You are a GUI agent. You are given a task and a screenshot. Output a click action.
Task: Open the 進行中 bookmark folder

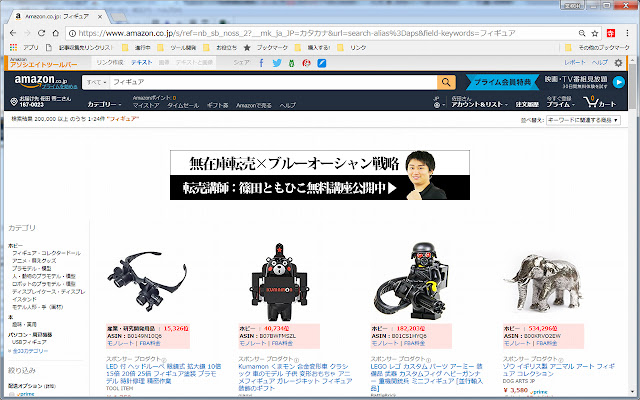tap(137, 48)
